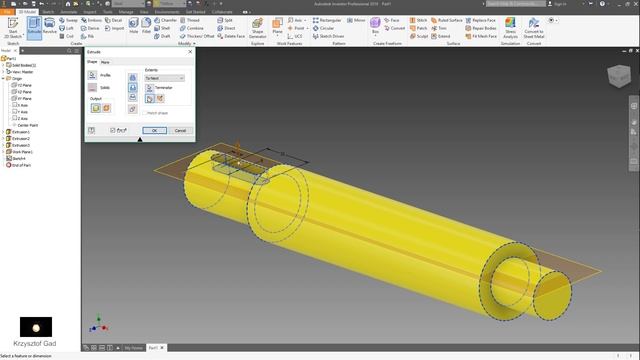Toggle the preview checkbox in Extrude dialog

(x=113, y=130)
